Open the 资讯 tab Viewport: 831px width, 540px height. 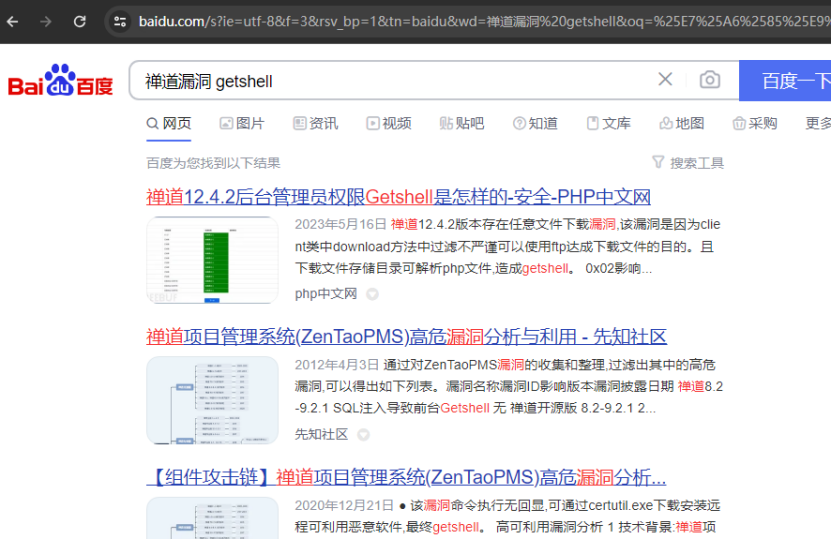(x=315, y=123)
